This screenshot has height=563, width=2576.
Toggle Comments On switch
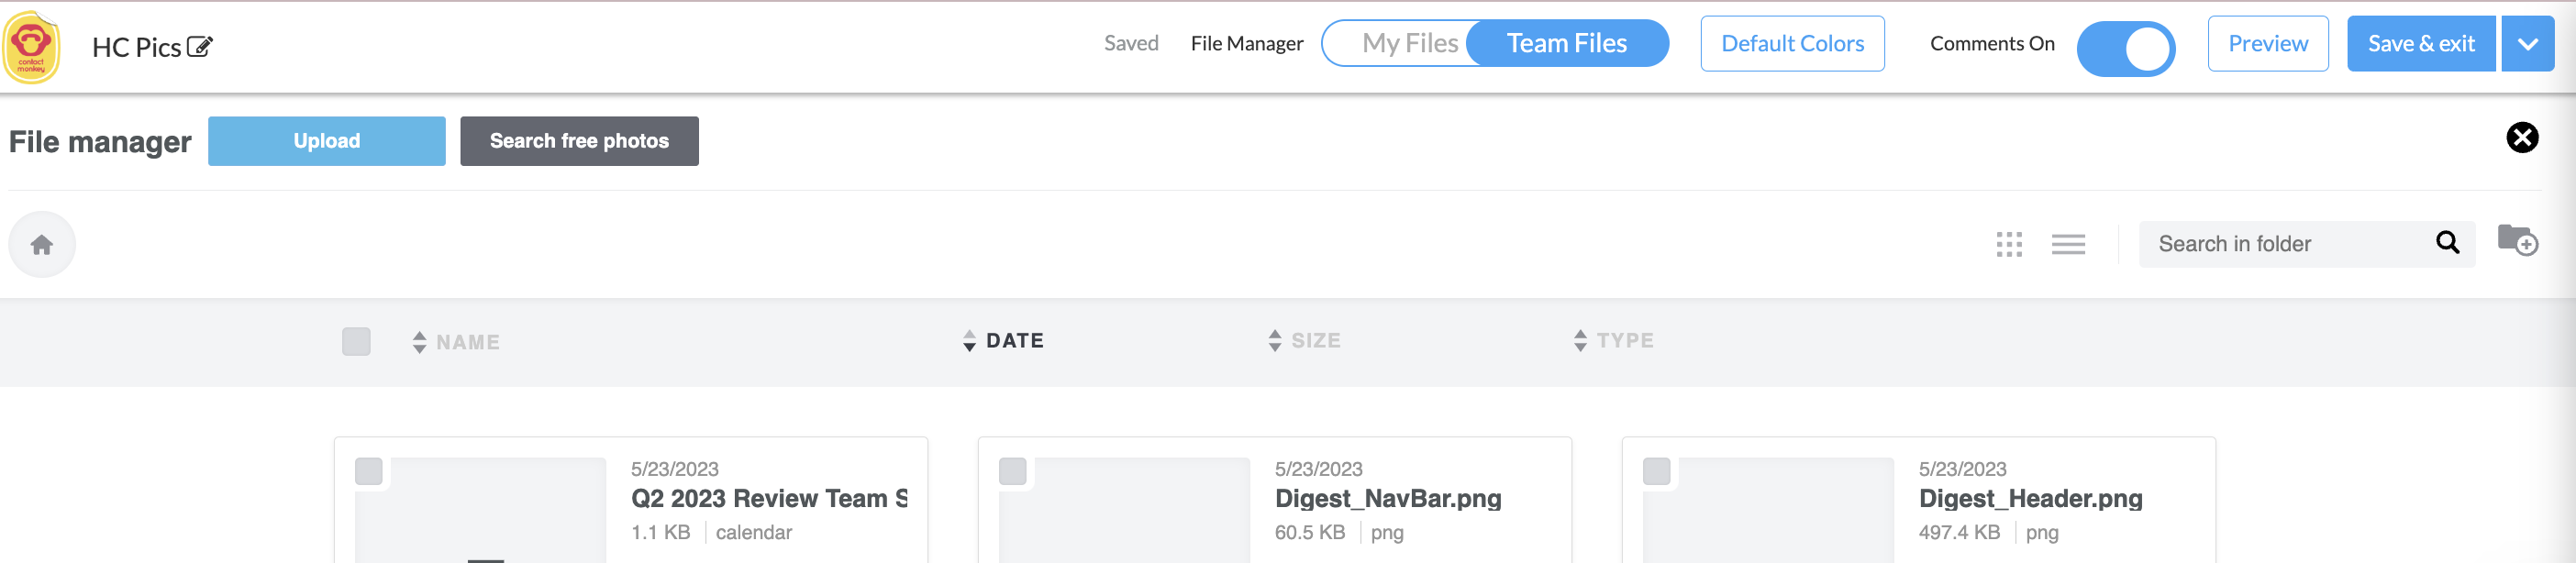coord(2126,48)
